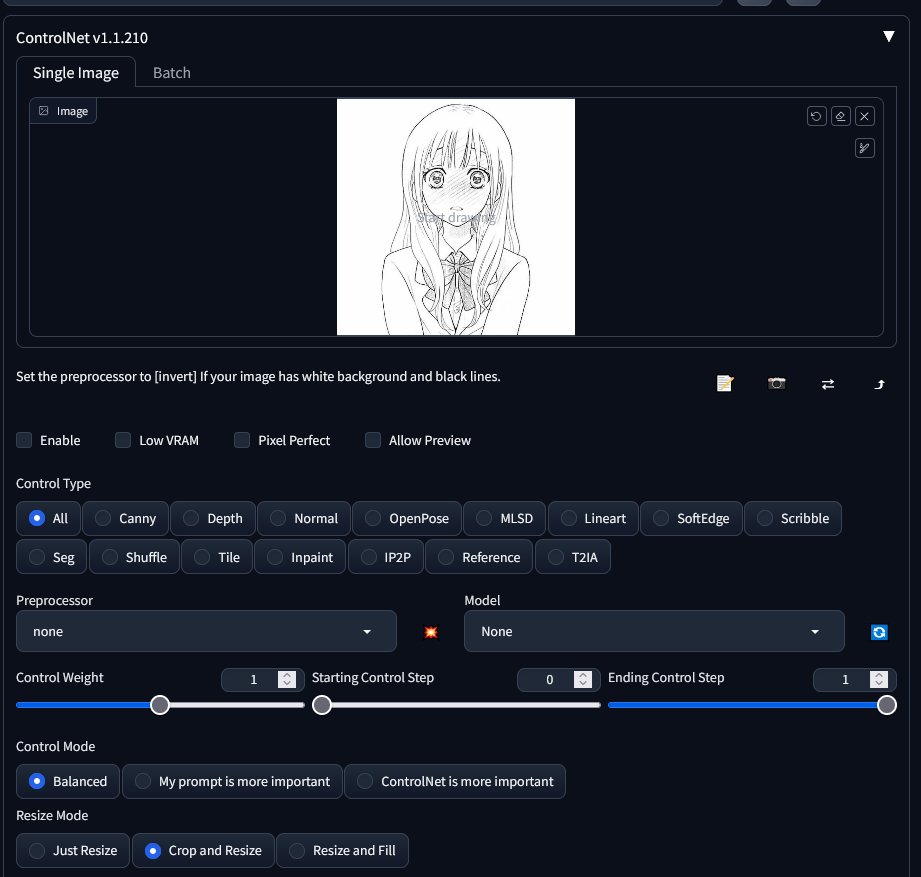Click the Ending Control Step number field
Image resolution: width=921 pixels, height=877 pixels.
(x=855, y=680)
